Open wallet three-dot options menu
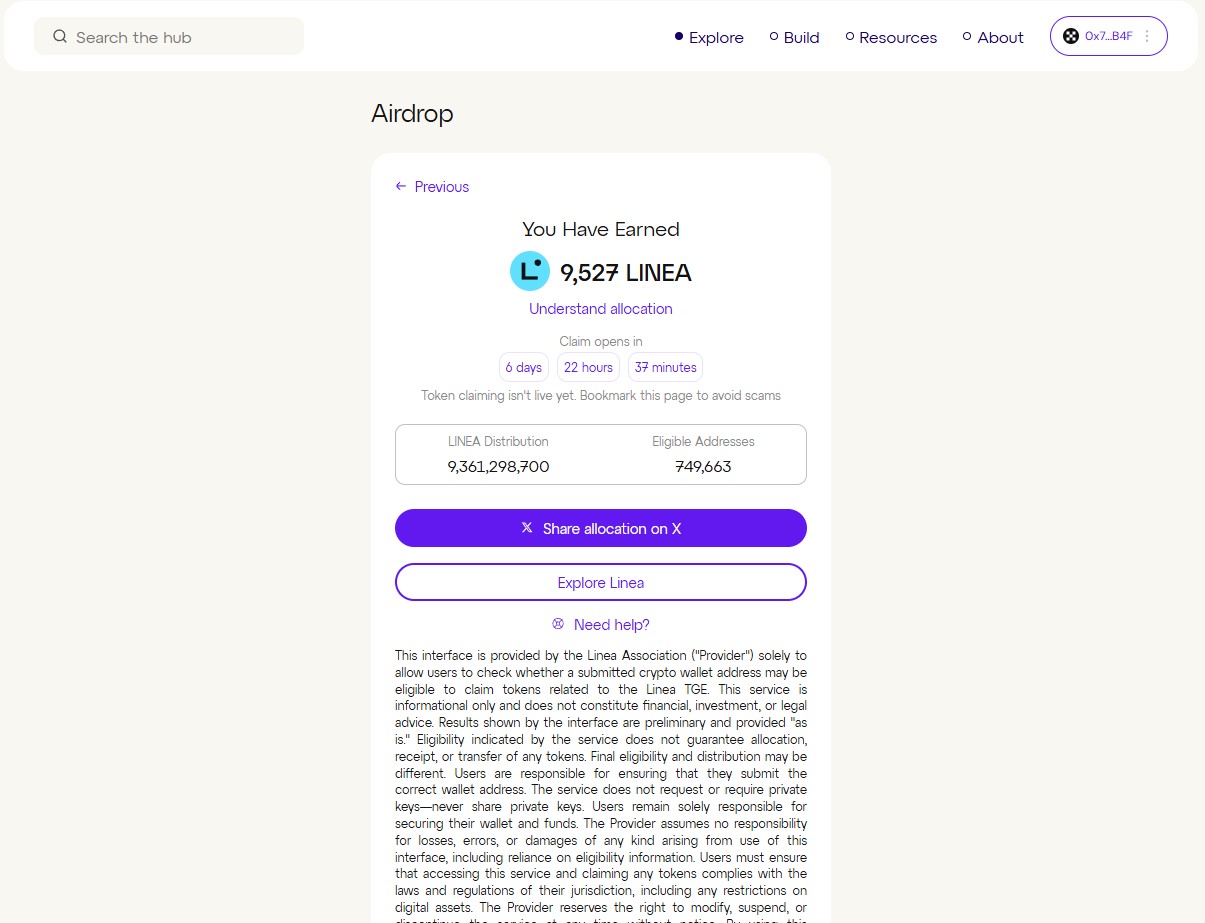The width and height of the screenshot is (1205, 923). pyautogui.click(x=1147, y=36)
